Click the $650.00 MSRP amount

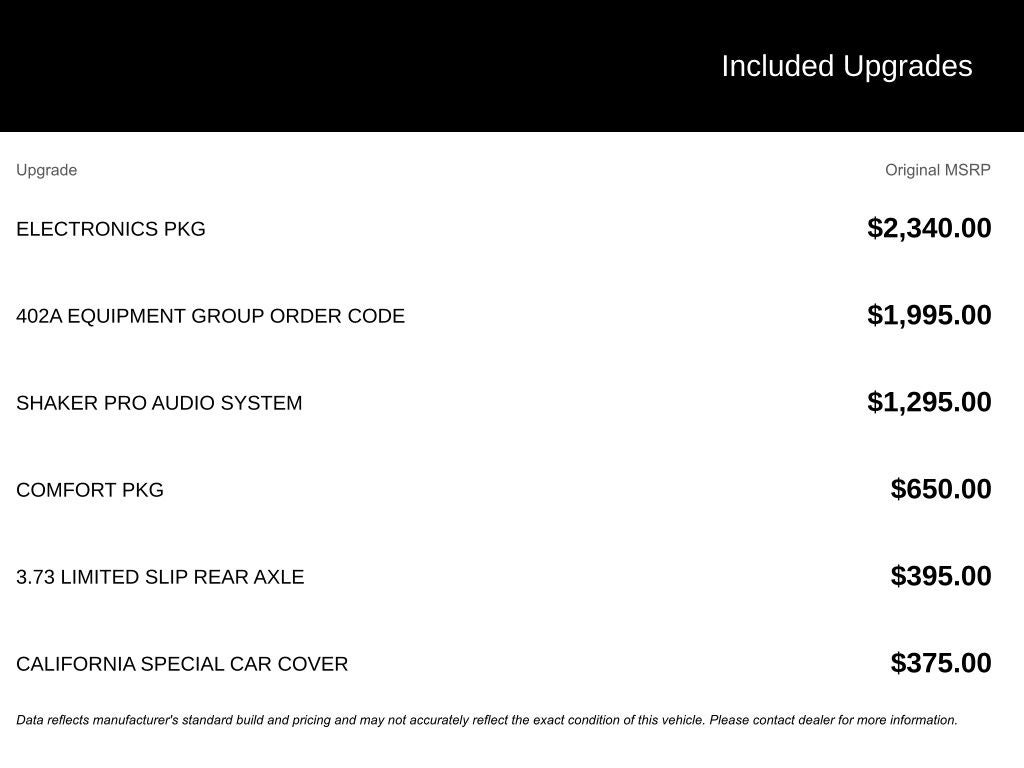point(941,489)
